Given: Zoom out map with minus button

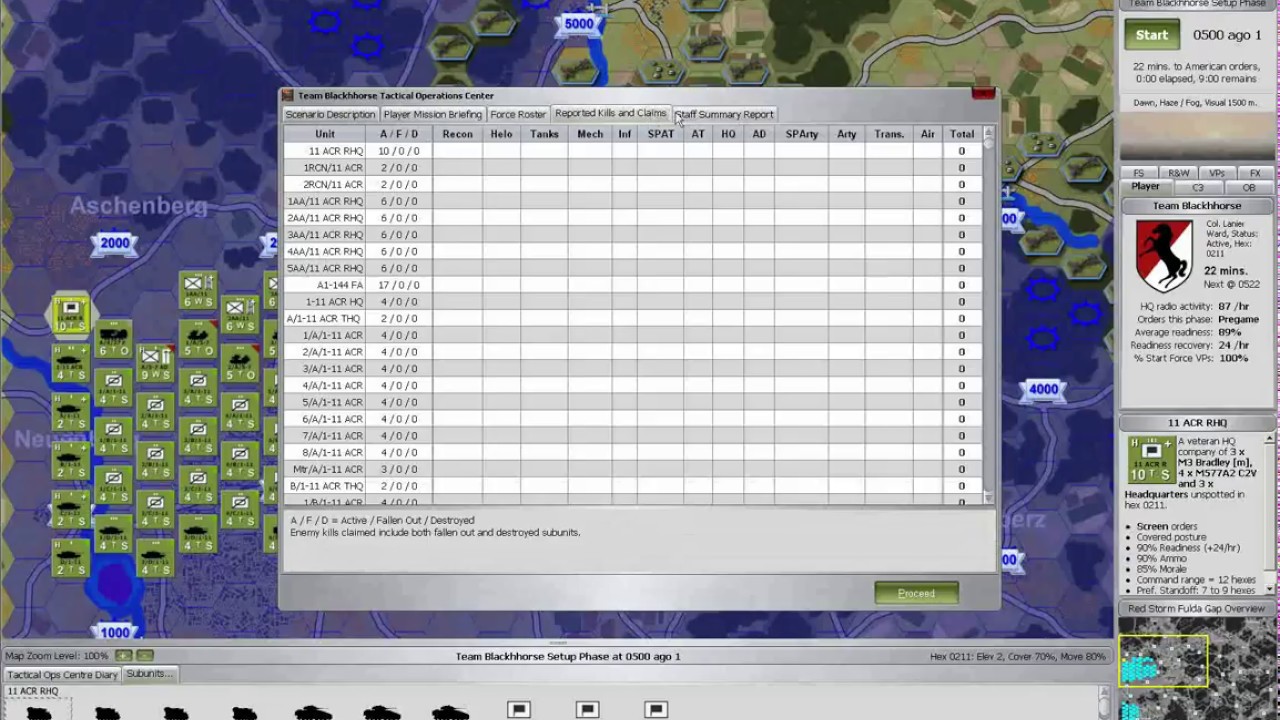Looking at the screenshot, I should [145, 656].
